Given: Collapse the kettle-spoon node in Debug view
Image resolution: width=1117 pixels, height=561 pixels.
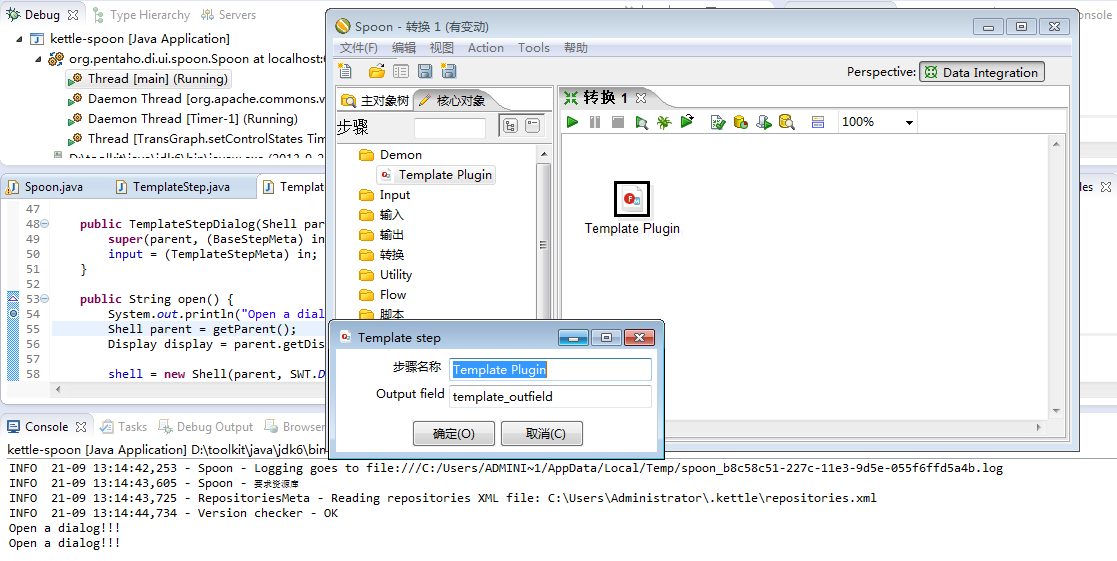Looking at the screenshot, I should [x=19, y=39].
